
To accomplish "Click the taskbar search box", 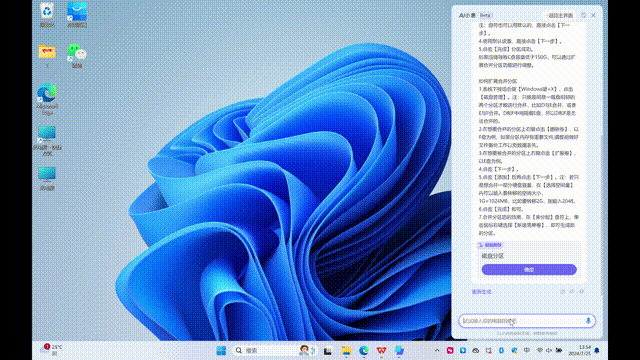I will 268,351.
